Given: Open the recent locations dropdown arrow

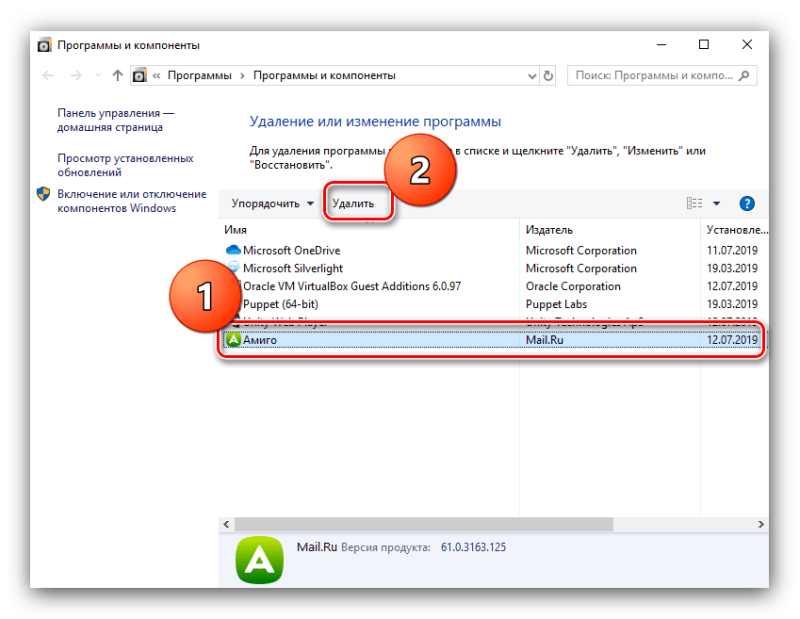Looking at the screenshot, I should [98, 76].
